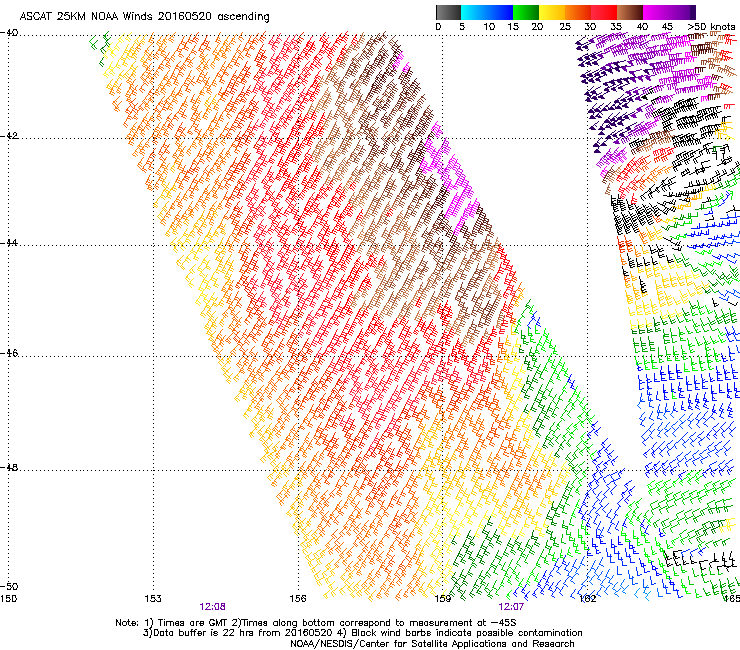Click the "156" longitude axis label
The height and width of the screenshot is (650, 740).
298,599
